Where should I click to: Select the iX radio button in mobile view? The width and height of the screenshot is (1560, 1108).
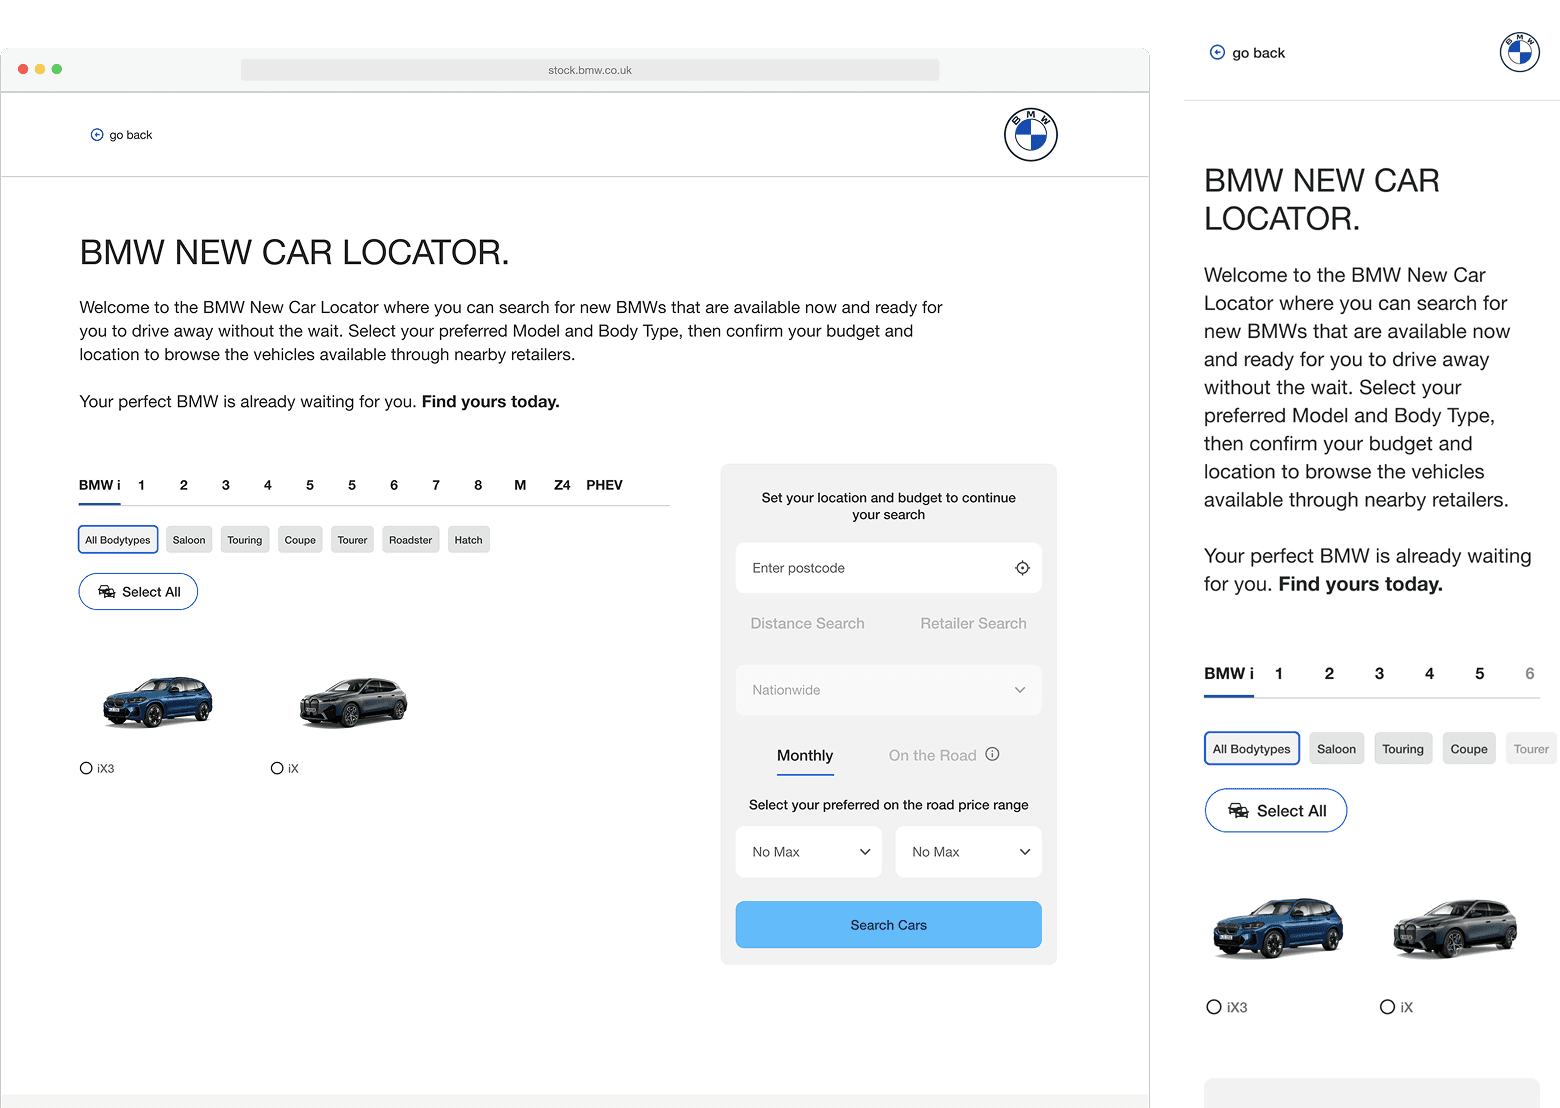pos(1387,1007)
